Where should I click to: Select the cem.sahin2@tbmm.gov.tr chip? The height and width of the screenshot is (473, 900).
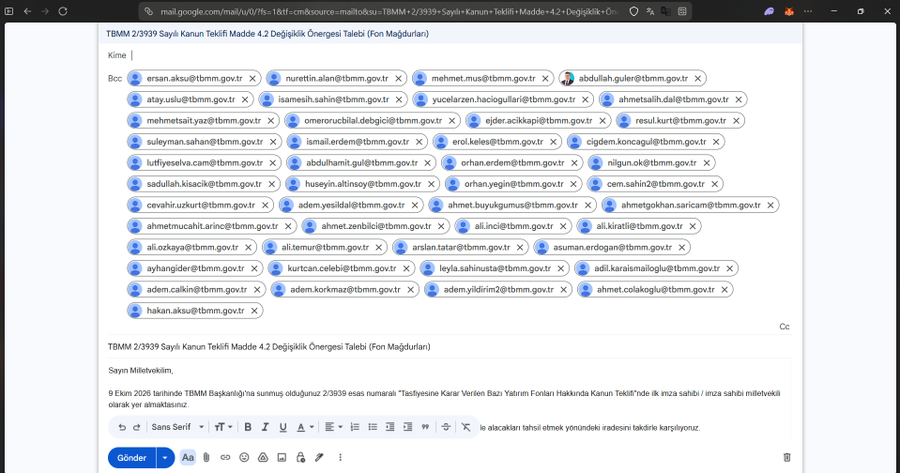[655, 184]
